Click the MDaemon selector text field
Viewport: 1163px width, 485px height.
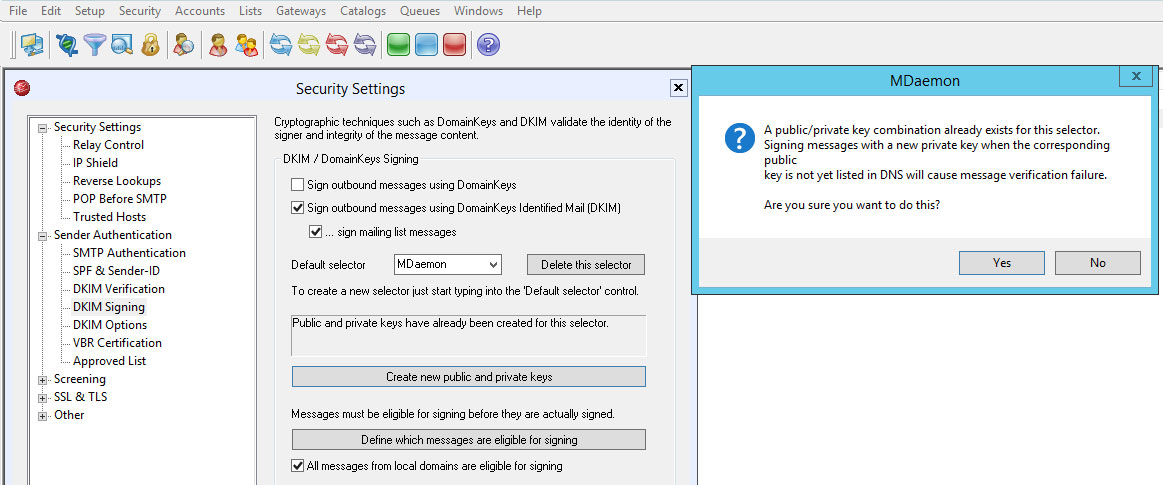(440, 265)
